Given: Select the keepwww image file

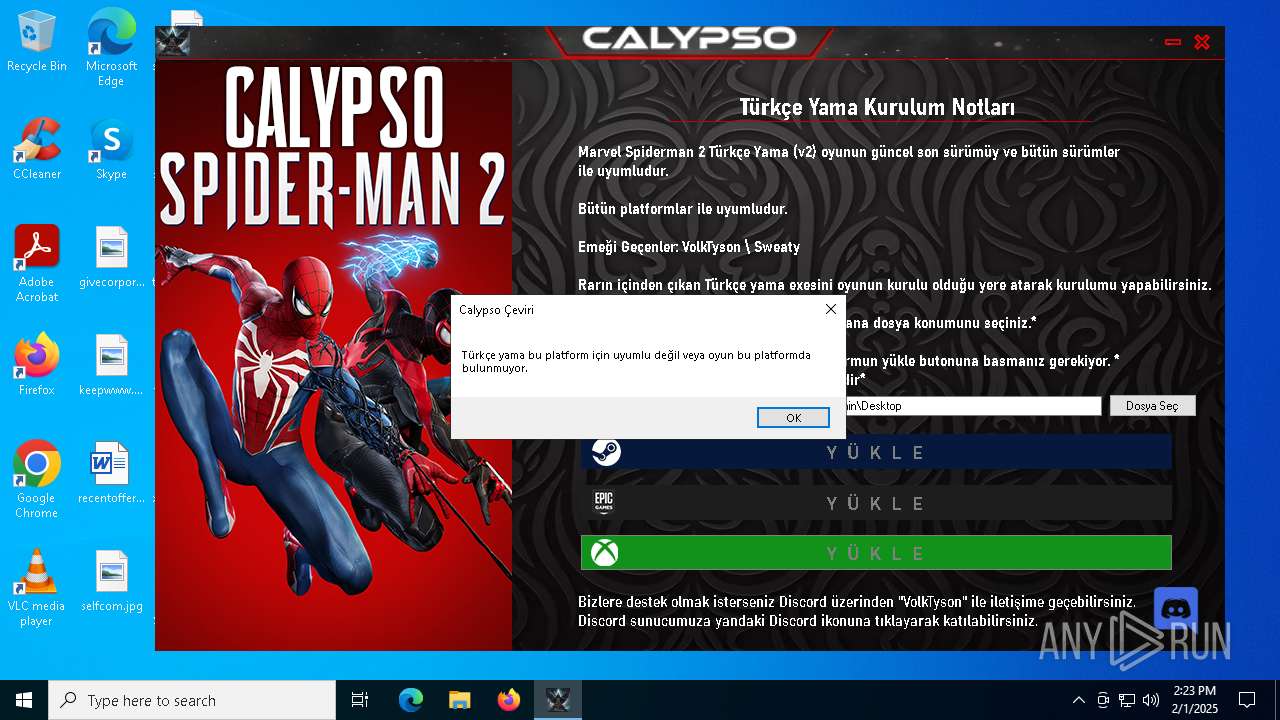Looking at the screenshot, I should pyautogui.click(x=111, y=365).
